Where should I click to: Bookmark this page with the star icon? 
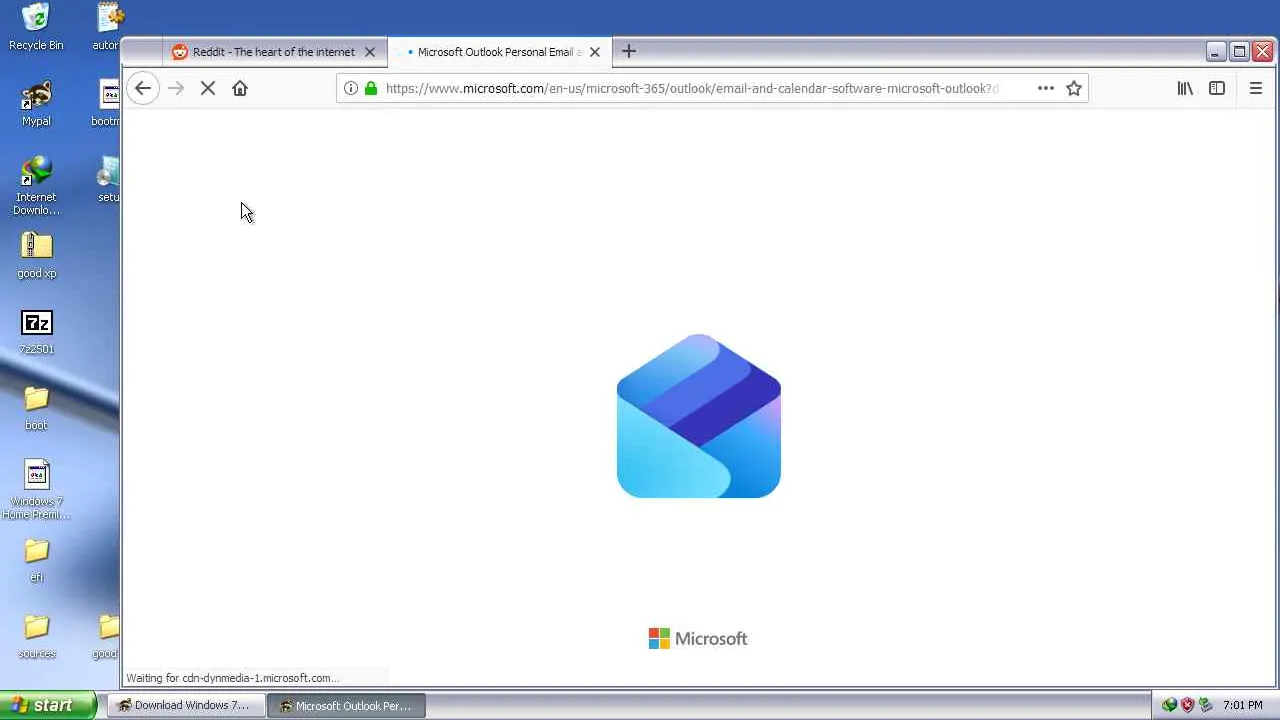1074,88
